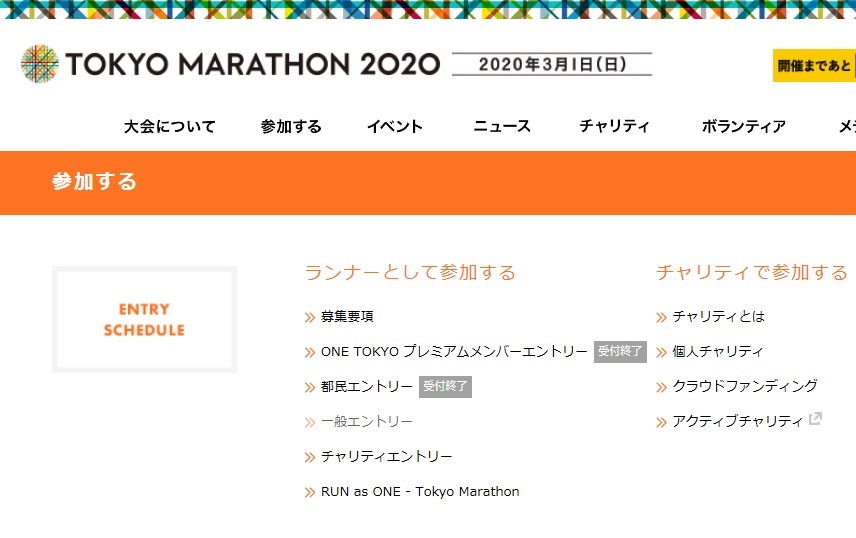Click the TOKYO MARATHON 2020 title text
856x538 pixels.
pos(253,64)
